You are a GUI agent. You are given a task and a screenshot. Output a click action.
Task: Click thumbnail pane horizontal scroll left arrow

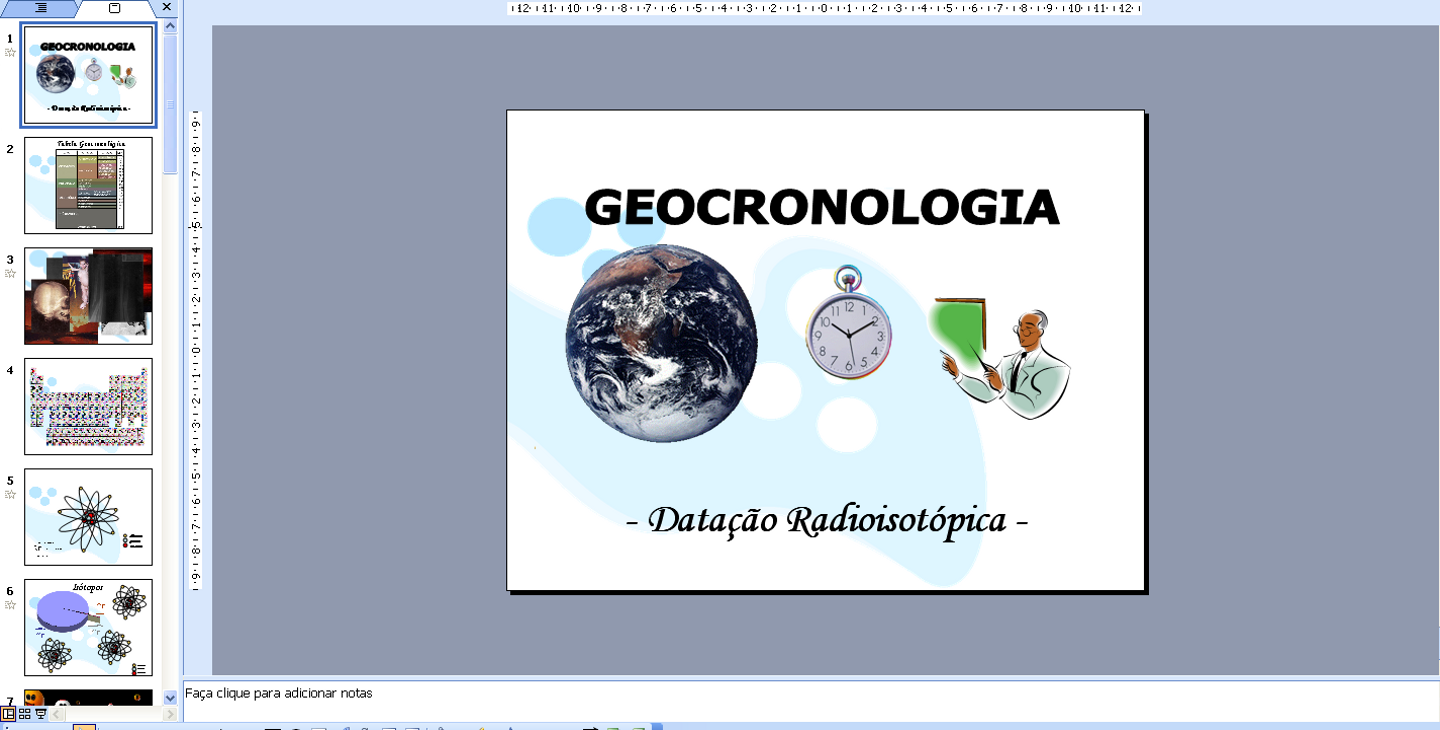pos(57,714)
